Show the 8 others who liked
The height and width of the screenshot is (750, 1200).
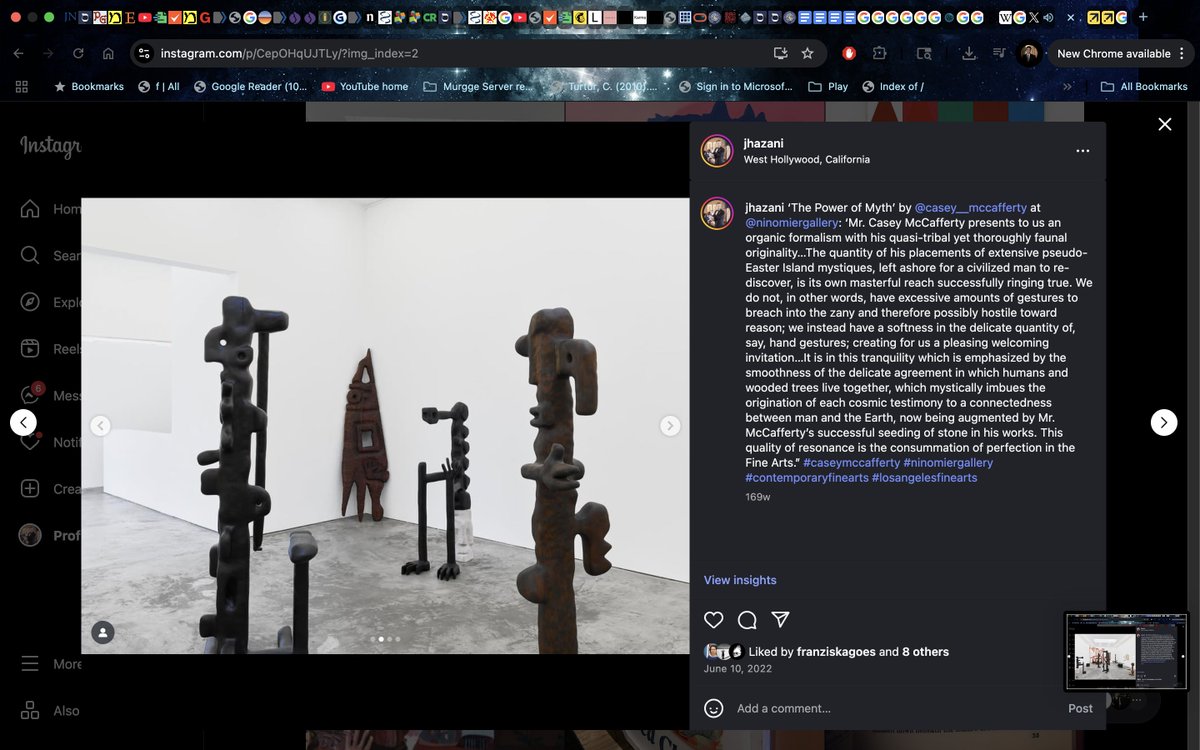[925, 651]
